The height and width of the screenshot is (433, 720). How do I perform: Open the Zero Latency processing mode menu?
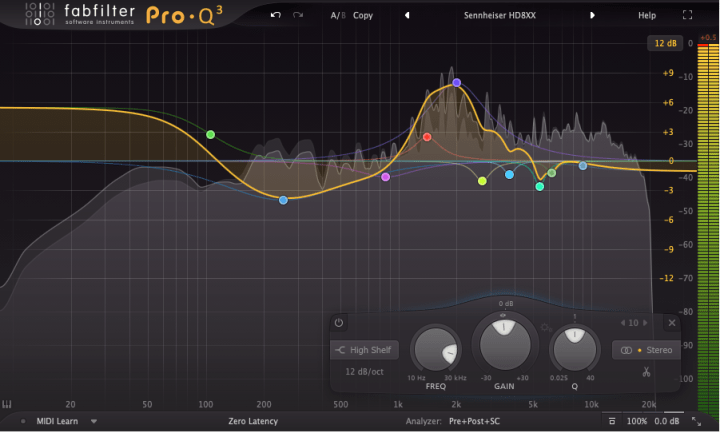[x=253, y=421]
